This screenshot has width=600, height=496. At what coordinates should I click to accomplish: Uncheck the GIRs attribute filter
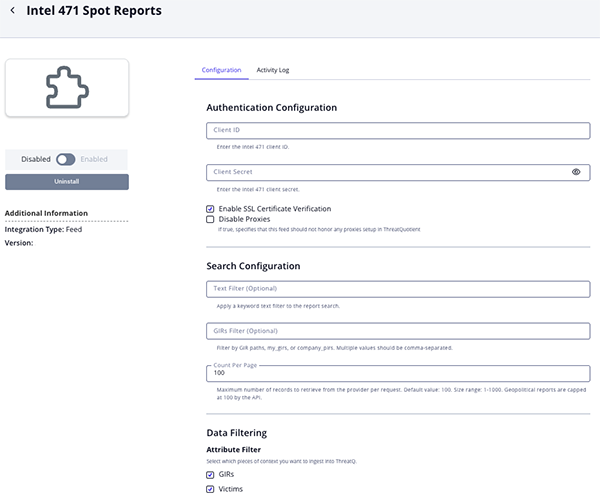[210, 475]
